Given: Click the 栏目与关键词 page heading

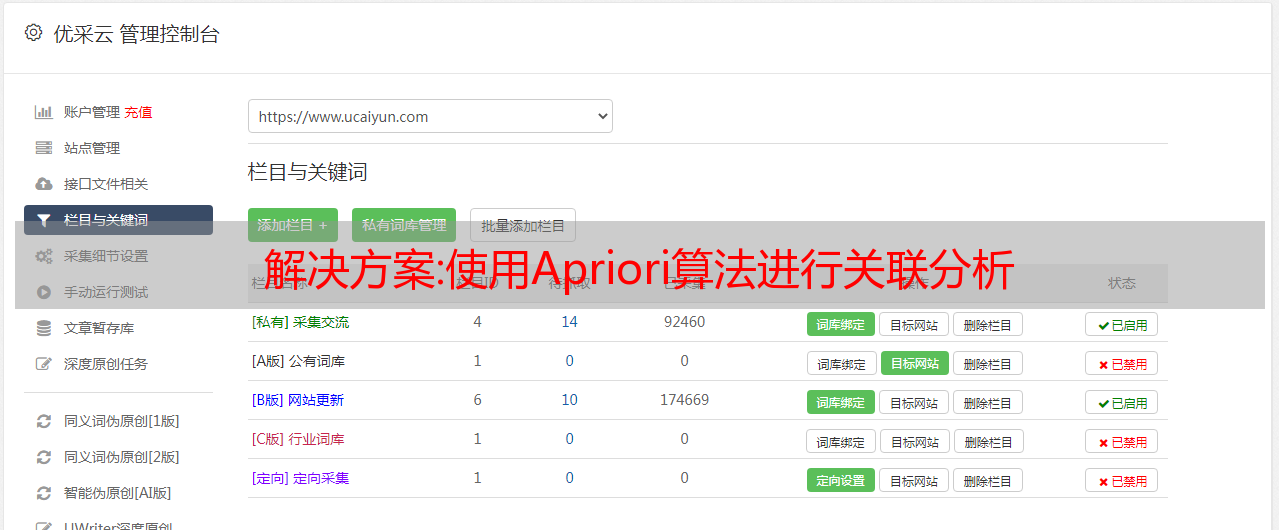Looking at the screenshot, I should coord(308,172).
